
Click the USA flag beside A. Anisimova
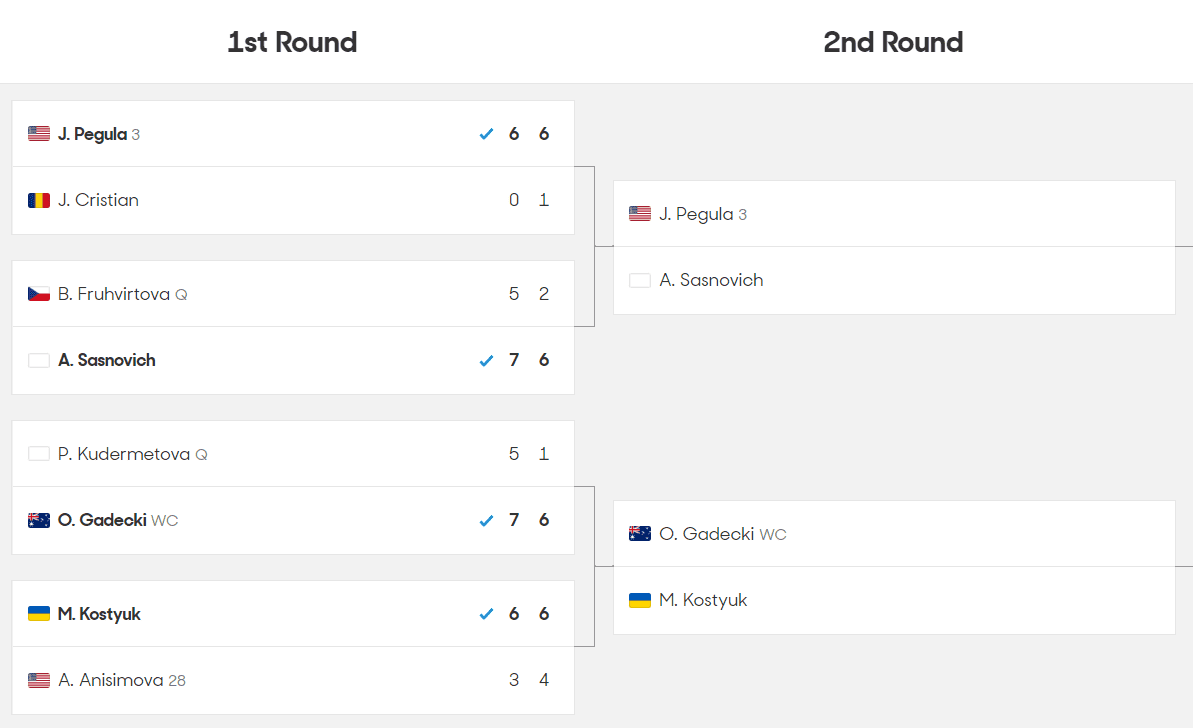tap(39, 680)
